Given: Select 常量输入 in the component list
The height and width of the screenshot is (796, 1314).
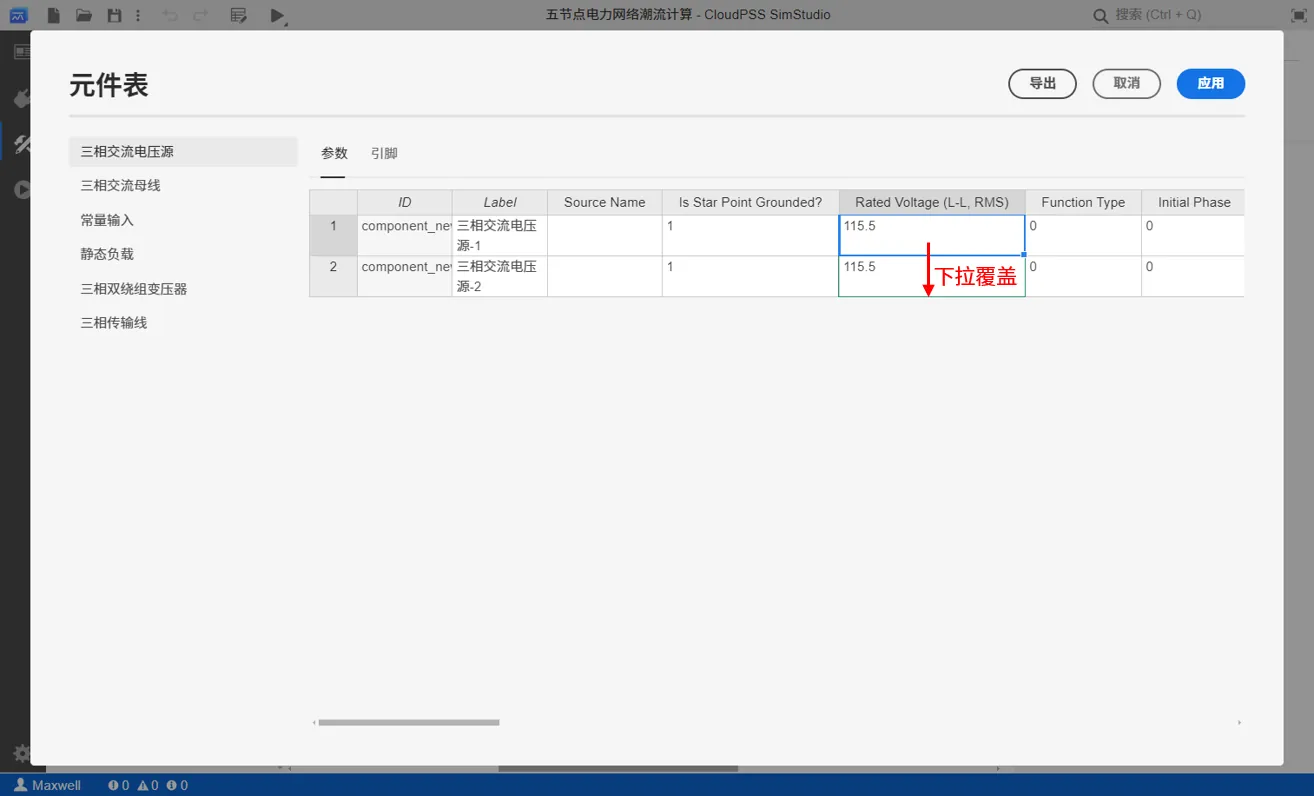Looking at the screenshot, I should click(183, 220).
